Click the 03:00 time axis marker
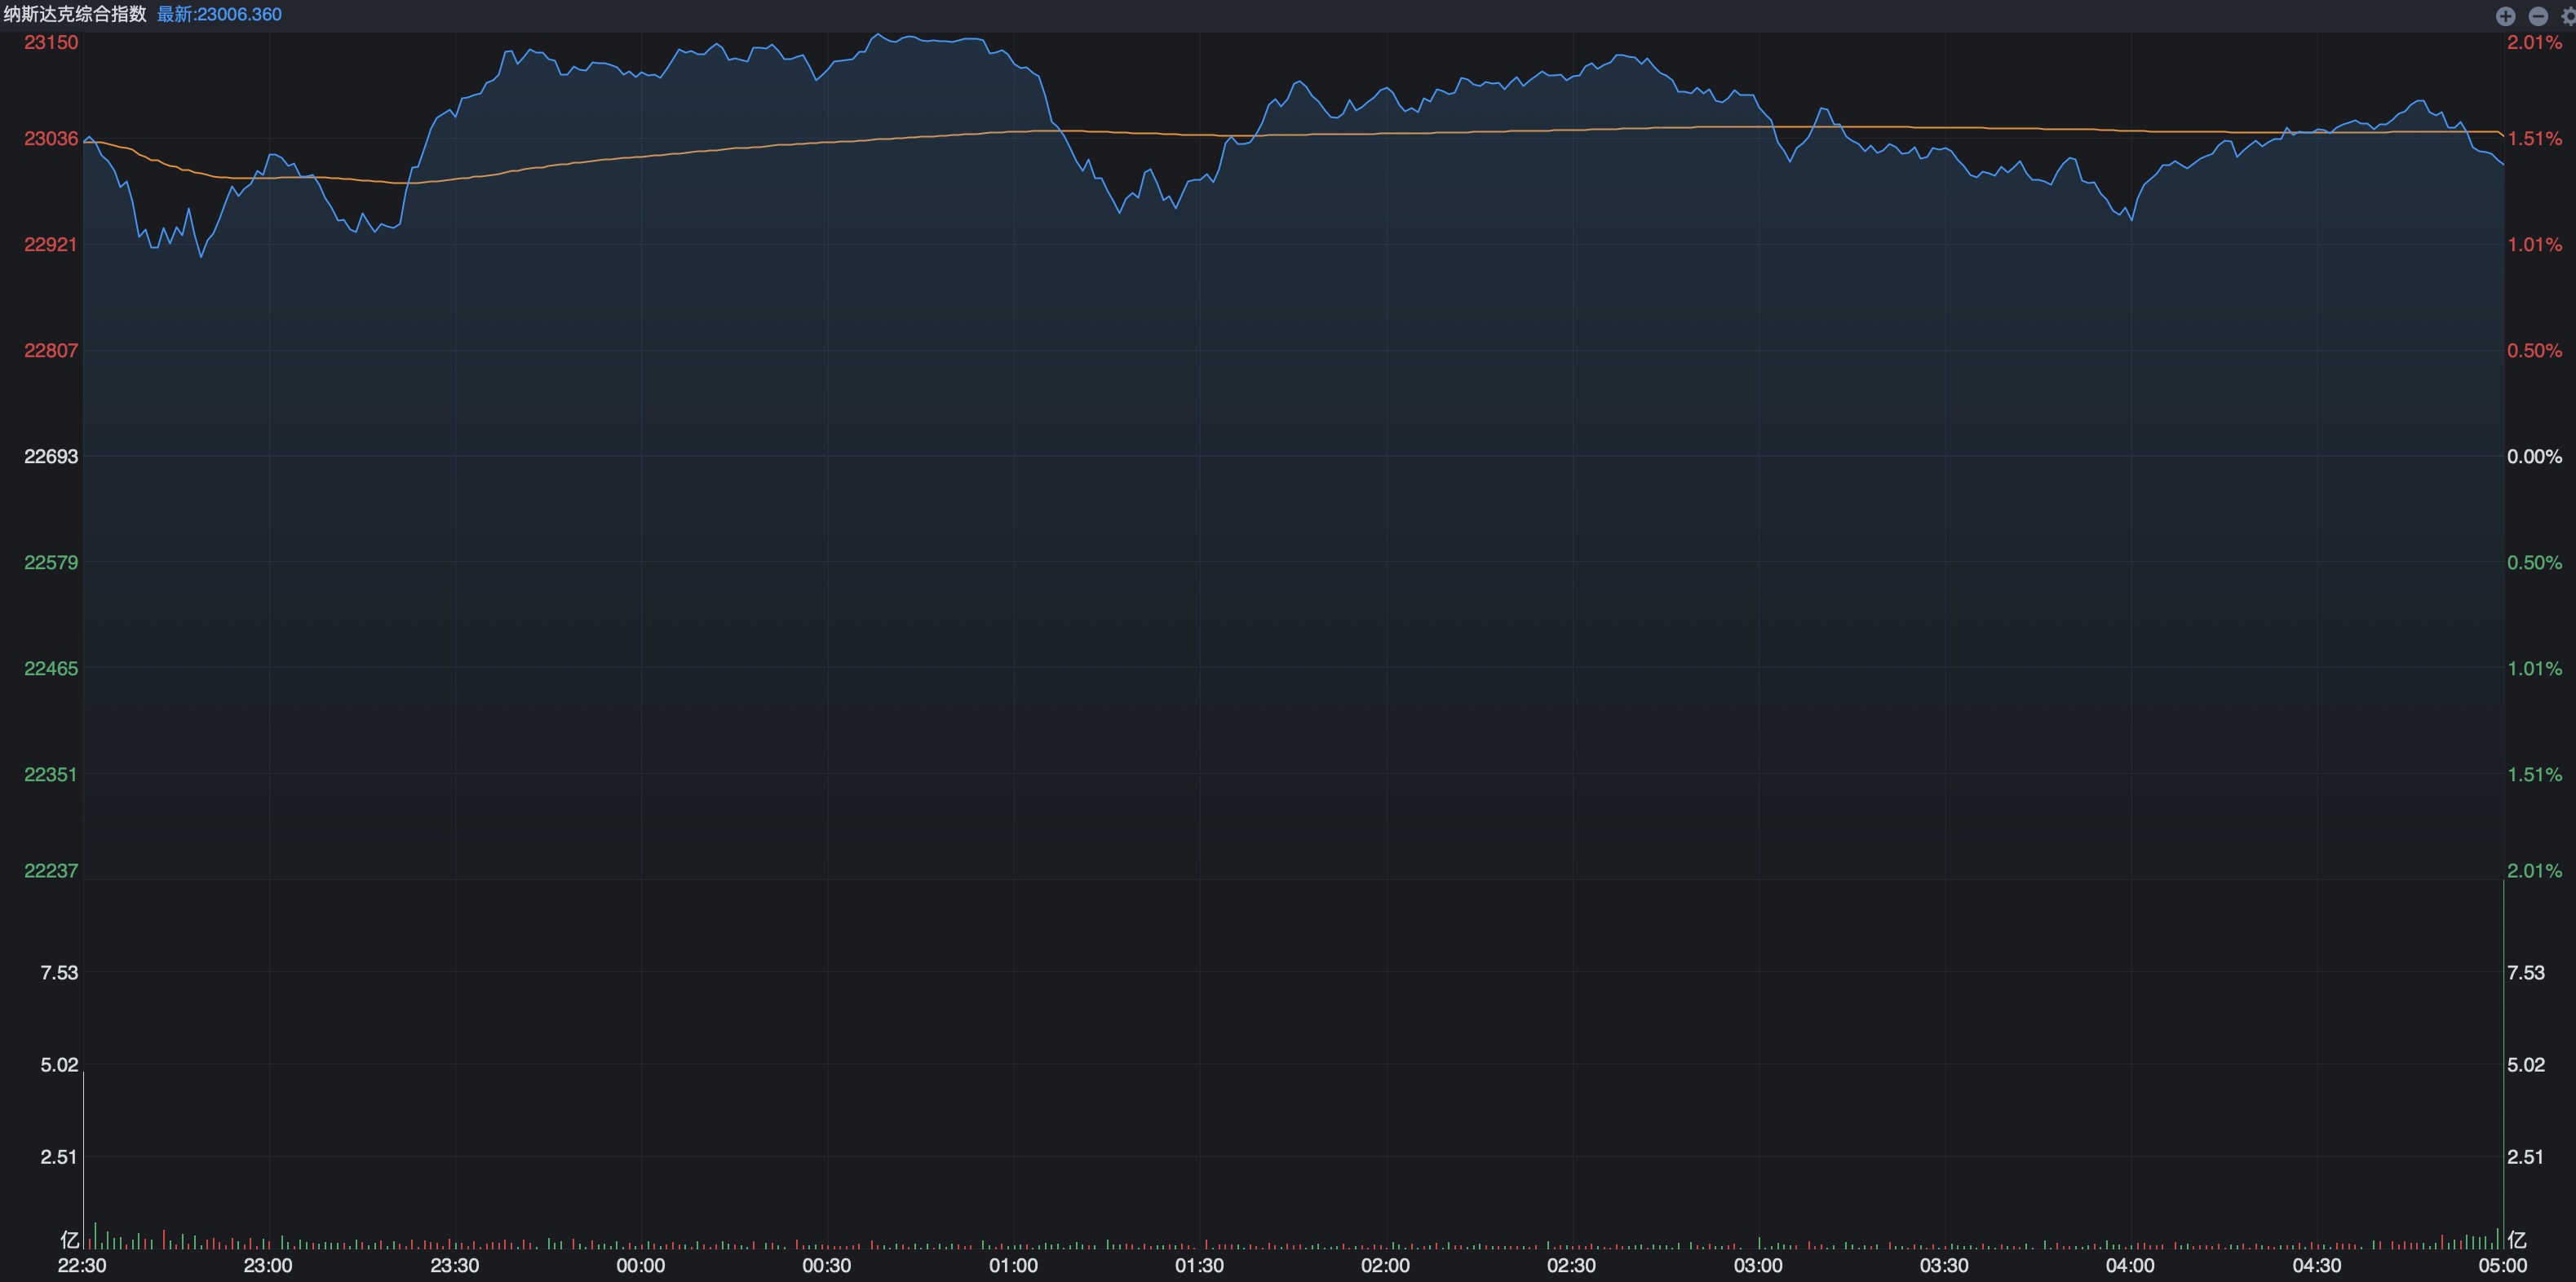2576x1282 pixels. coord(1757,1265)
